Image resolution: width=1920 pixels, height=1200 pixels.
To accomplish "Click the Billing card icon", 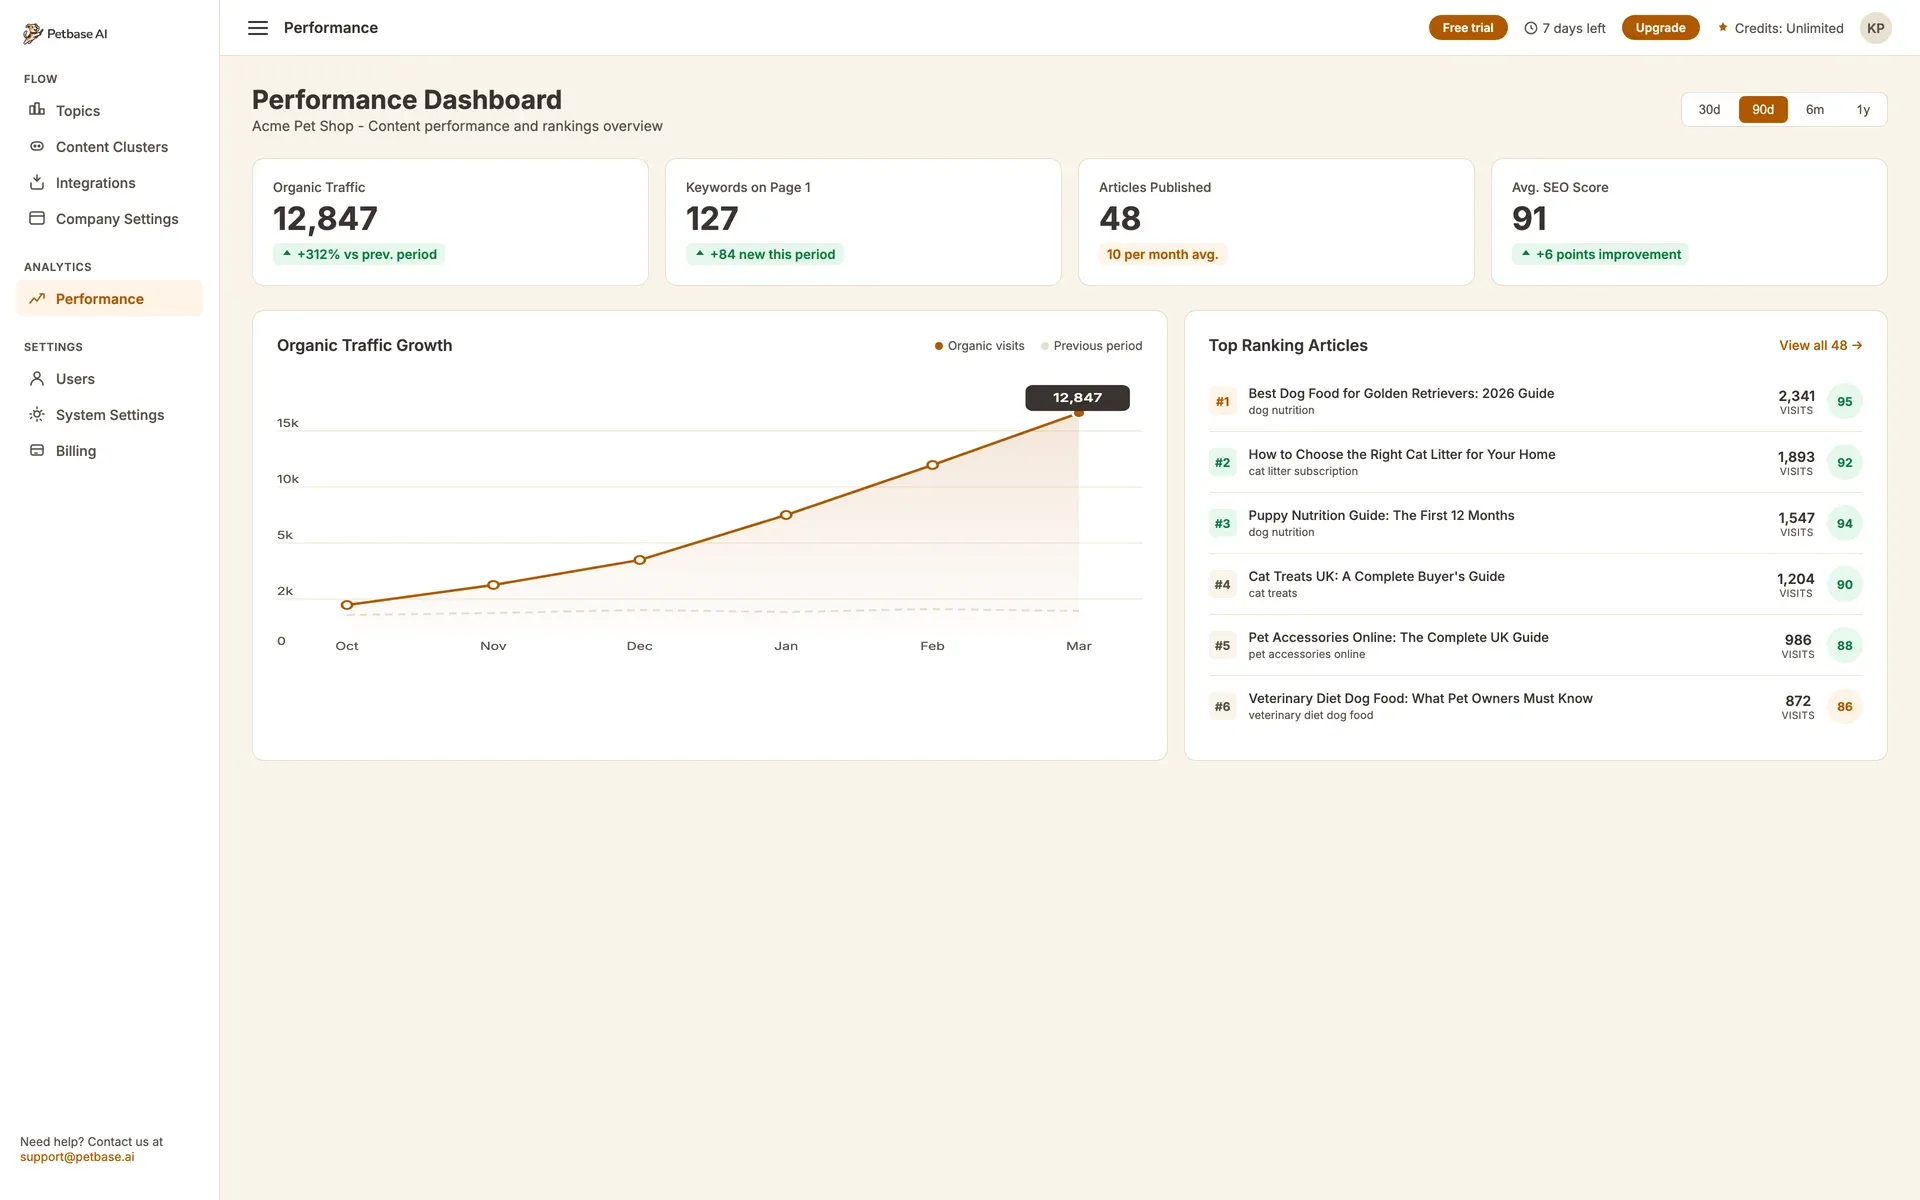I will pos(37,450).
